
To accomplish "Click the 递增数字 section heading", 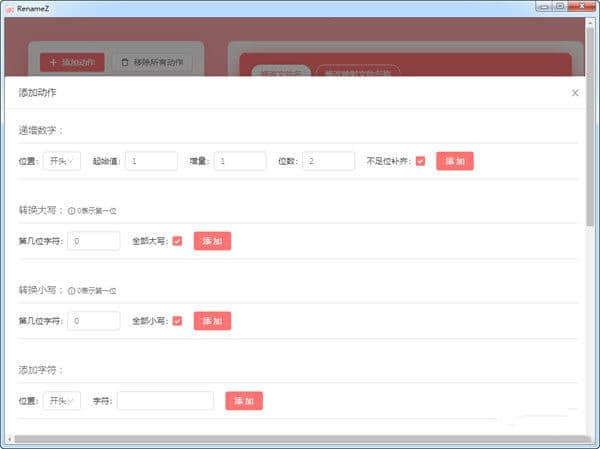I will pyautogui.click(x=41, y=131).
